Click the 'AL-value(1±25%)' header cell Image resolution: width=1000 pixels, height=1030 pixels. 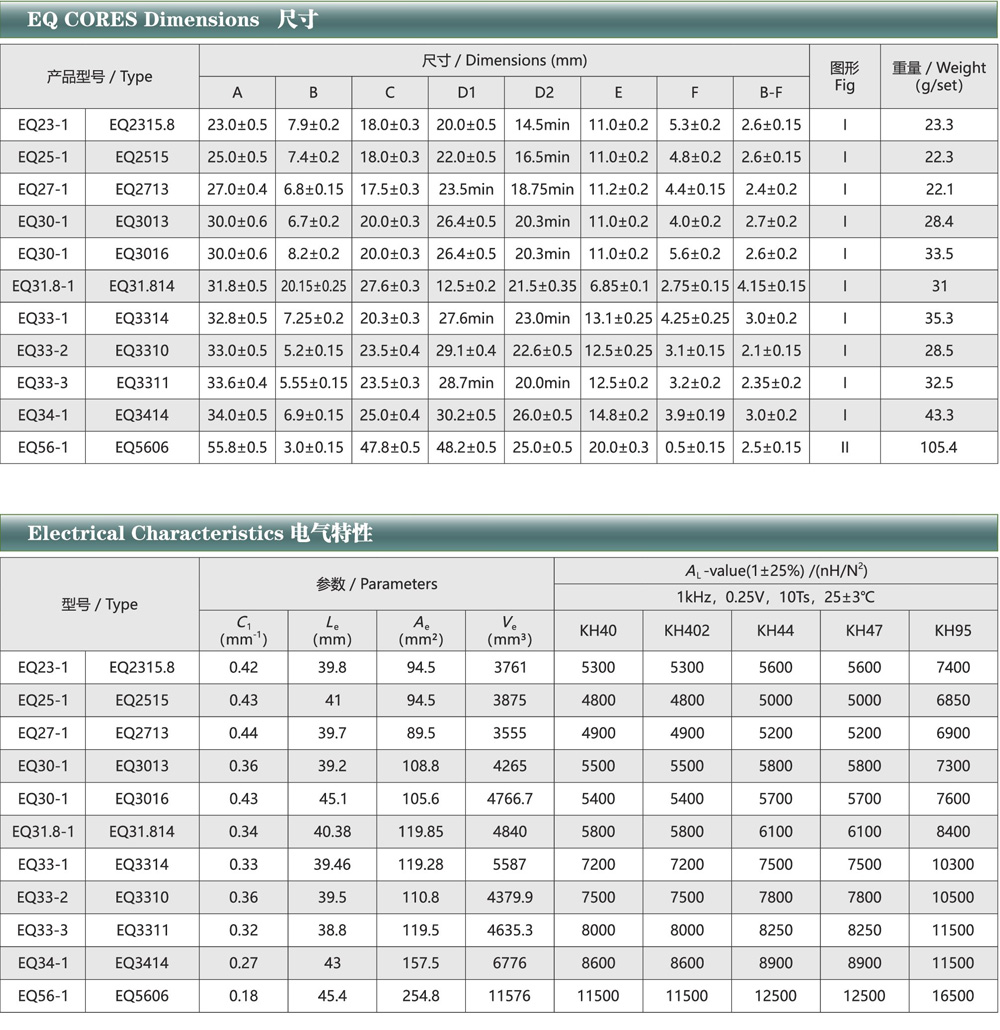[x=776, y=571]
